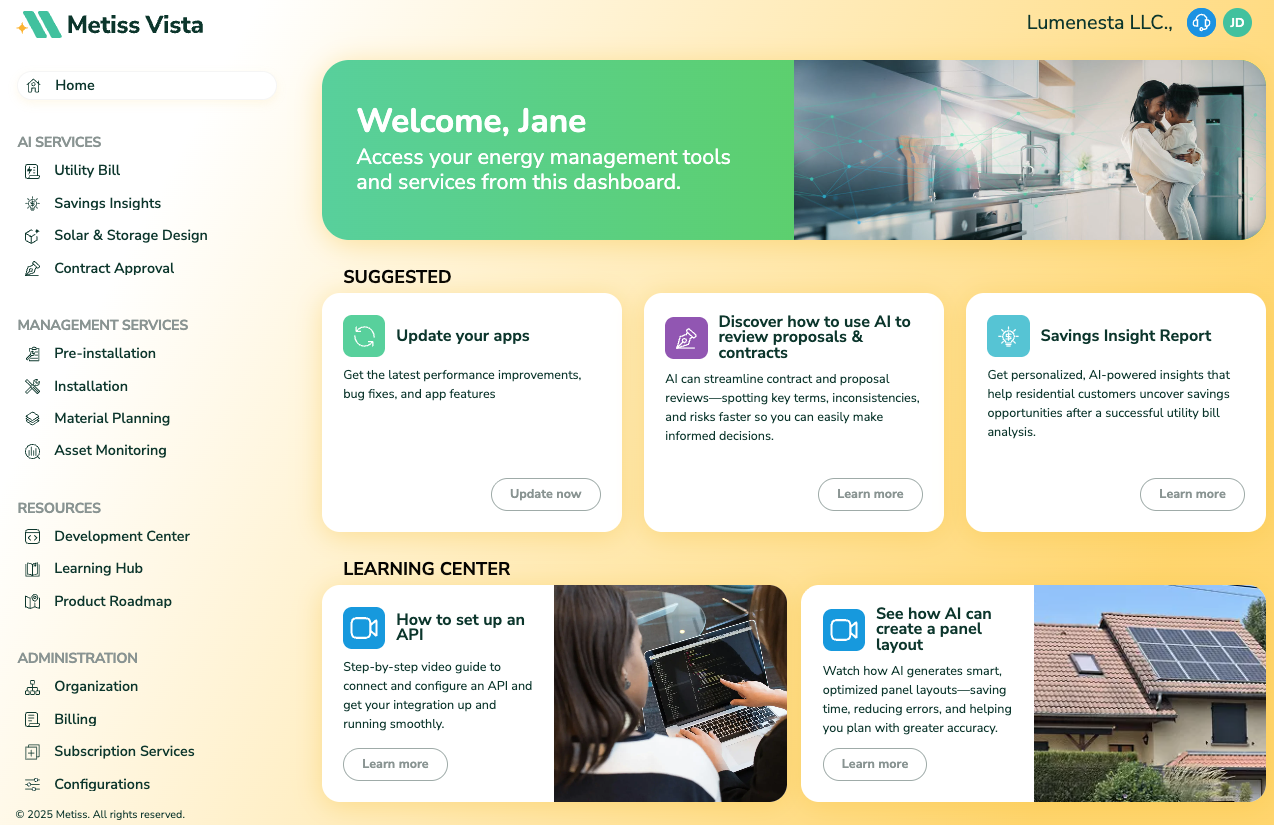Image resolution: width=1274 pixels, height=825 pixels.
Task: Open Configurations page
Action: pyautogui.click(x=102, y=785)
